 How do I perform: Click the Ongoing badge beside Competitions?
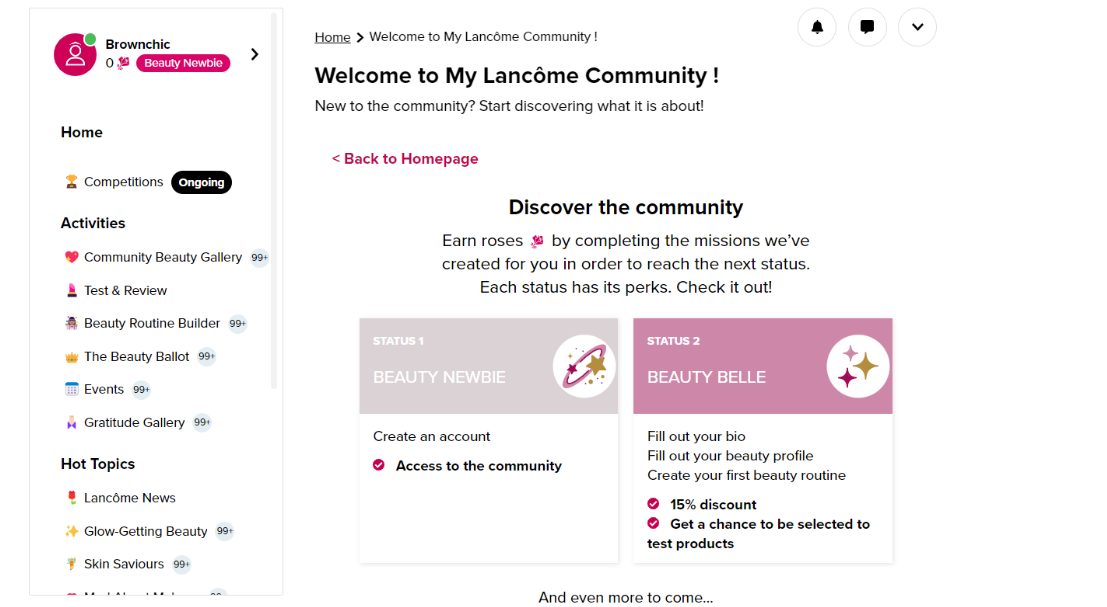(x=201, y=182)
